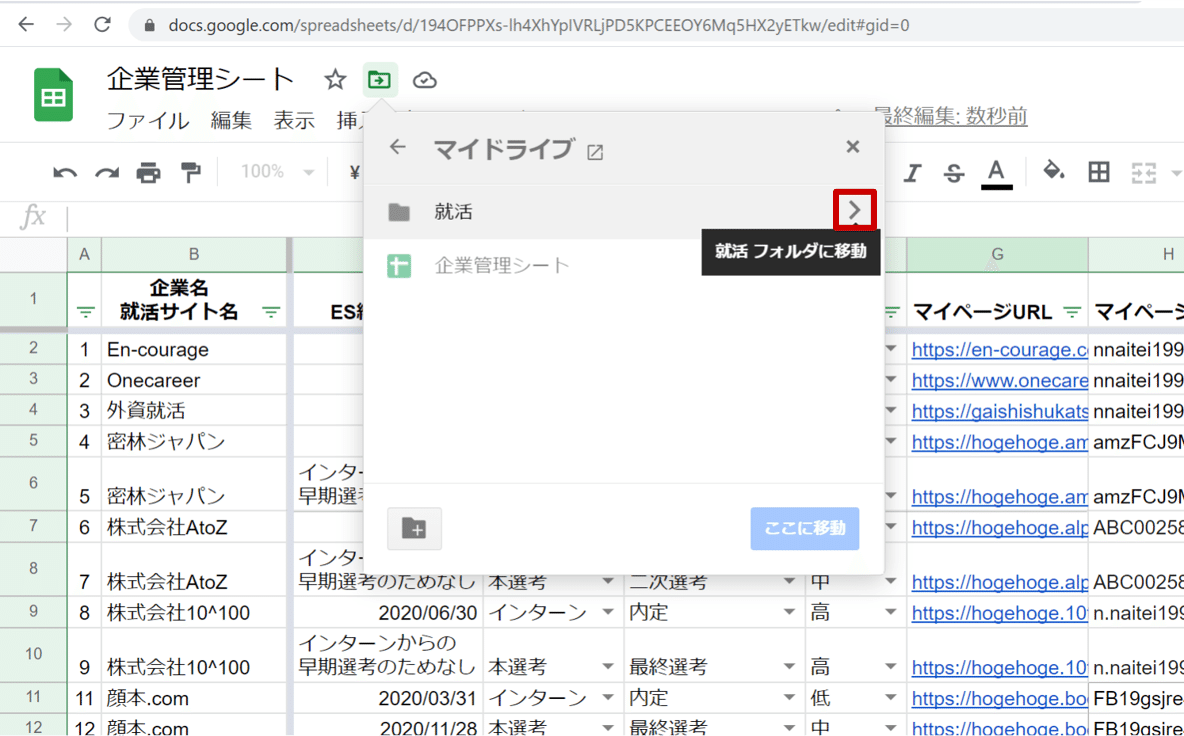
Task: Select the En-courage cell
Action: (x=194, y=350)
